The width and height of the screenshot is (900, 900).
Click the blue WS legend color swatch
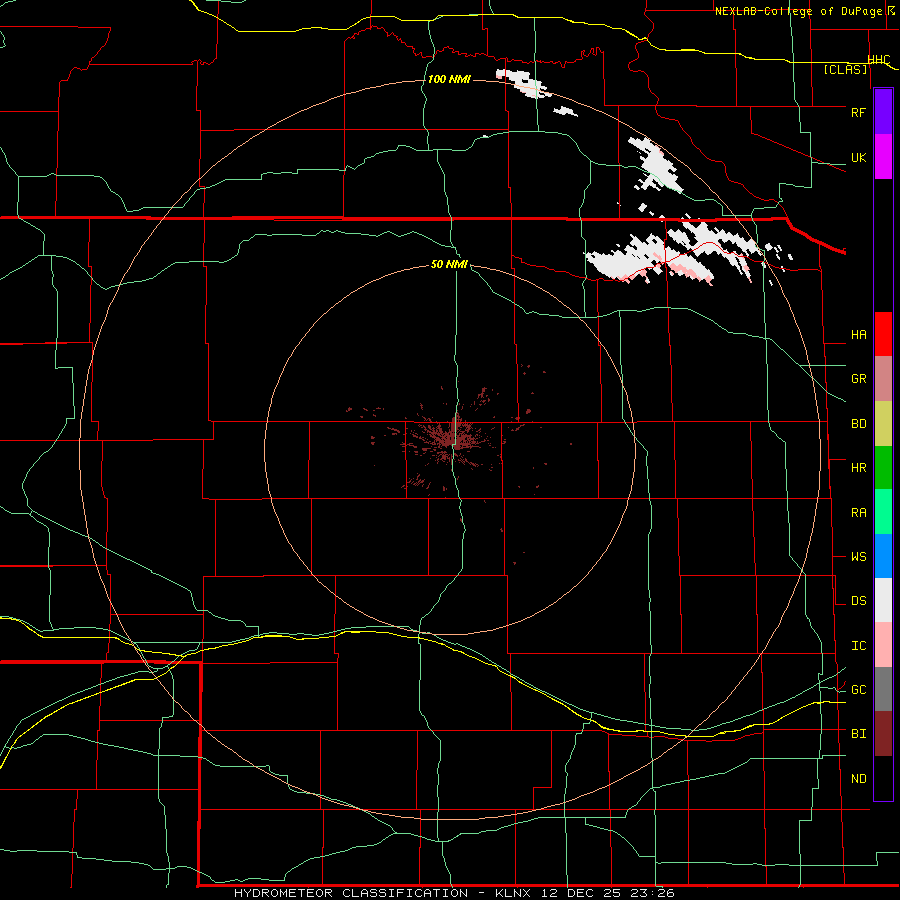tap(883, 556)
